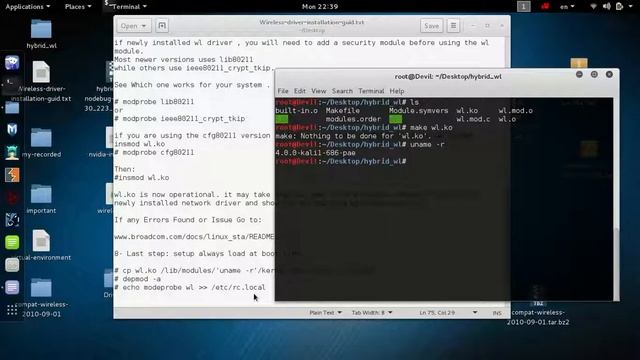This screenshot has height=360, width=640.
Task: Expand the Open dropdown arrow in gedit
Action: [144, 26]
